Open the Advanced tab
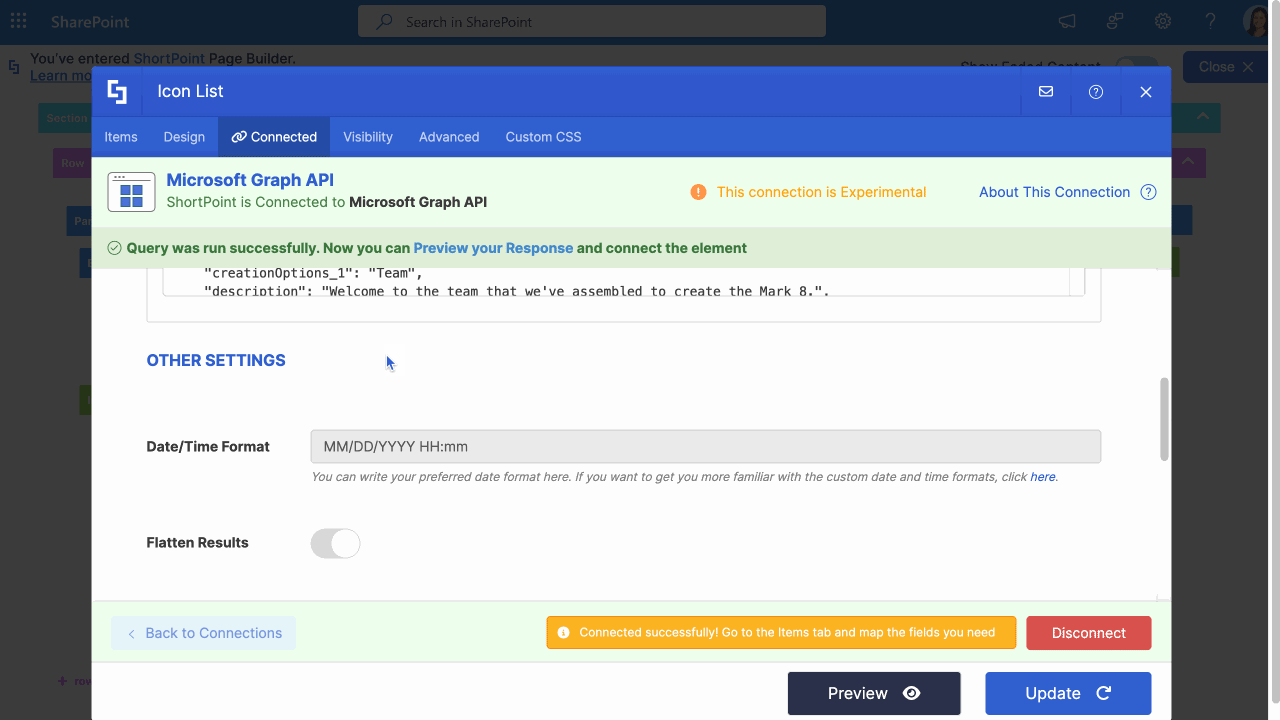Viewport: 1280px width, 720px height. (449, 137)
